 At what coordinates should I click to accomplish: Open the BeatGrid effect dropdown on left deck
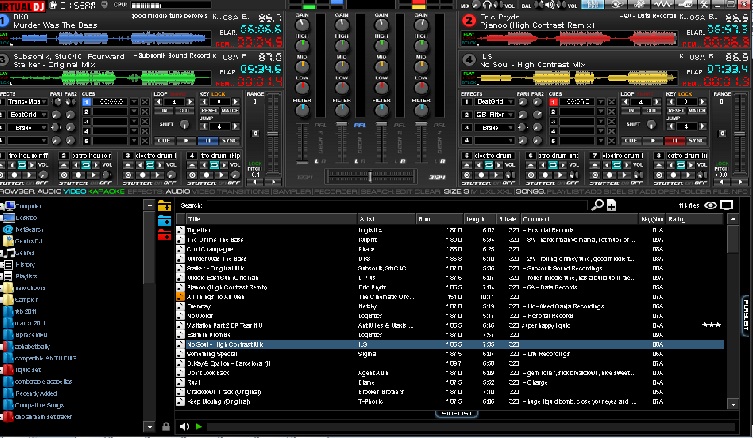[26, 116]
